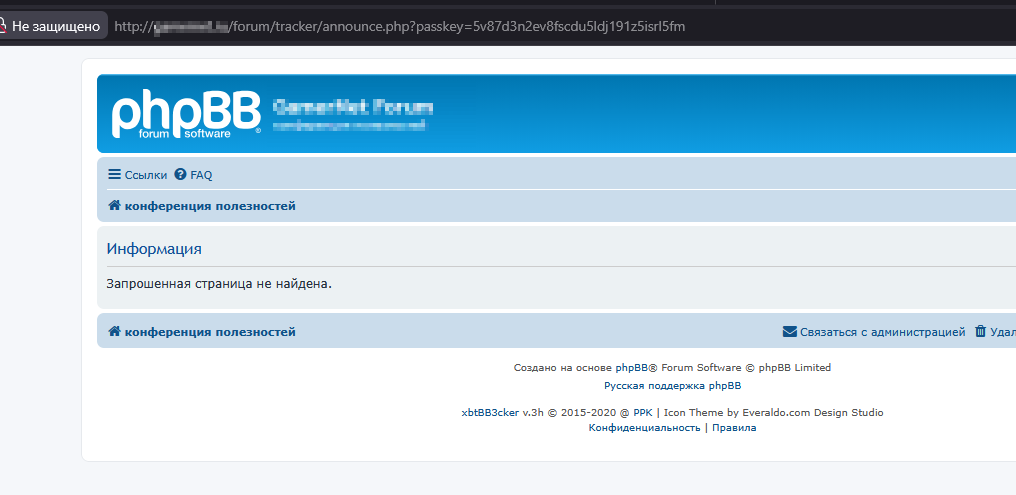The image size is (1016, 495).
Task: Click the phpBB forum software logo
Action: 185,115
